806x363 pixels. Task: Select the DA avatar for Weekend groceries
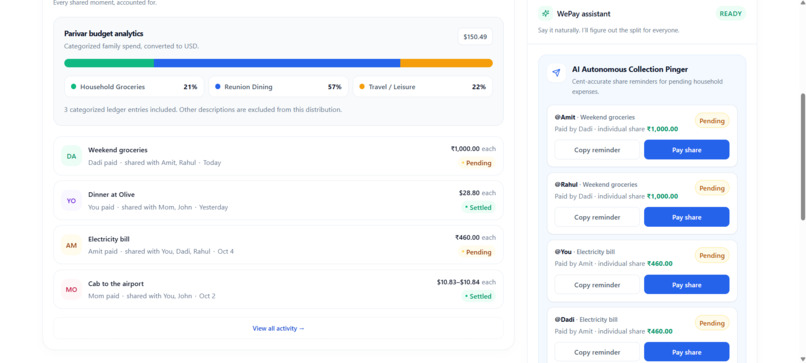pyautogui.click(x=71, y=156)
